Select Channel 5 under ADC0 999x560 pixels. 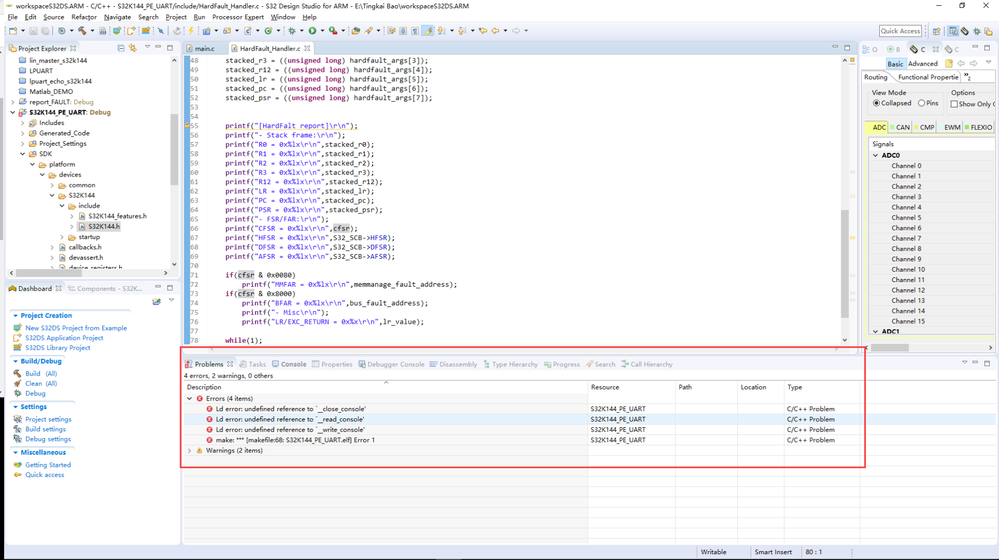coord(906,218)
